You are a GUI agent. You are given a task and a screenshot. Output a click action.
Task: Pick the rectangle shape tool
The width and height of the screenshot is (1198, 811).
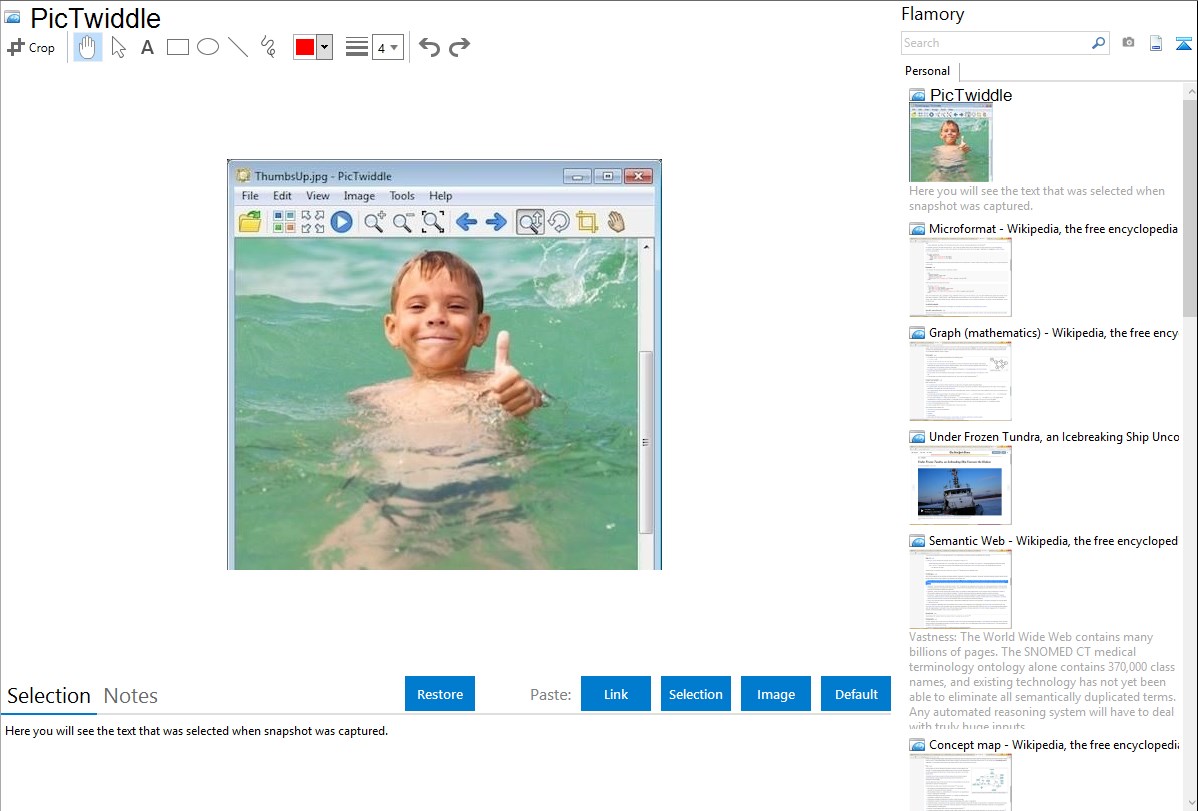[x=178, y=47]
